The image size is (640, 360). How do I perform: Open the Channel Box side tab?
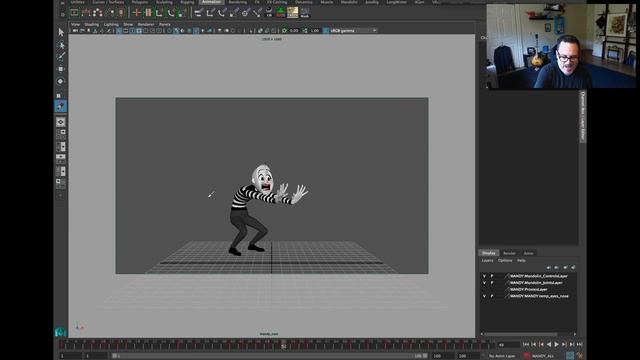582,117
